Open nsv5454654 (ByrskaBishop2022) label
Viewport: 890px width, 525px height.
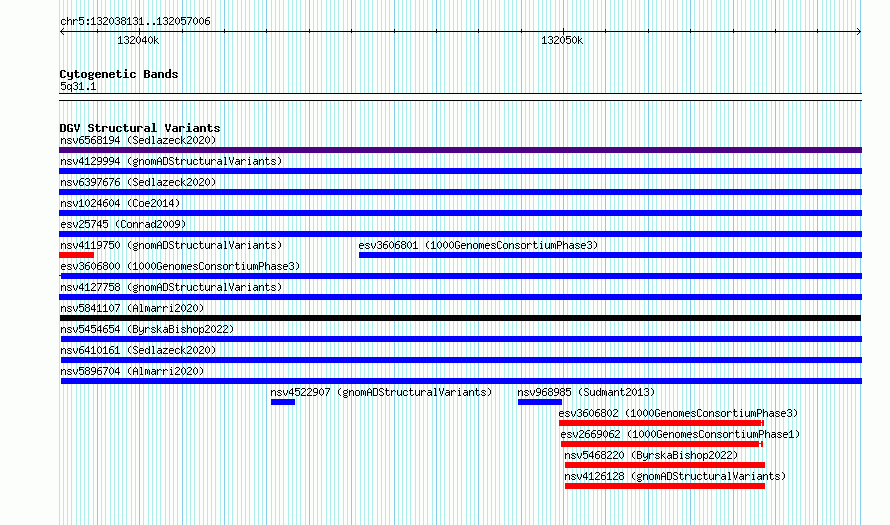(x=147, y=329)
